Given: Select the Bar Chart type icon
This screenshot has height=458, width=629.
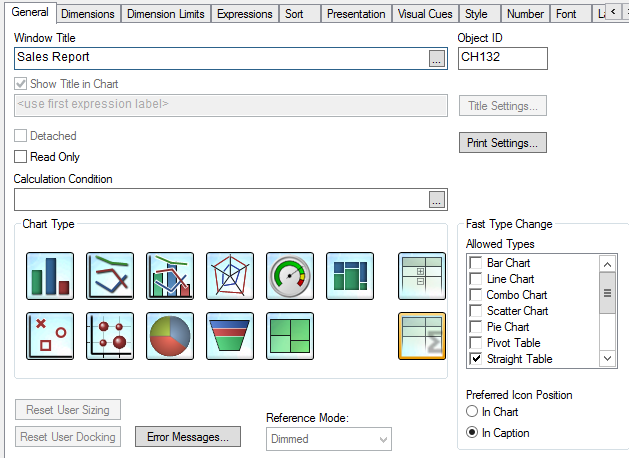Looking at the screenshot, I should 50,276.
